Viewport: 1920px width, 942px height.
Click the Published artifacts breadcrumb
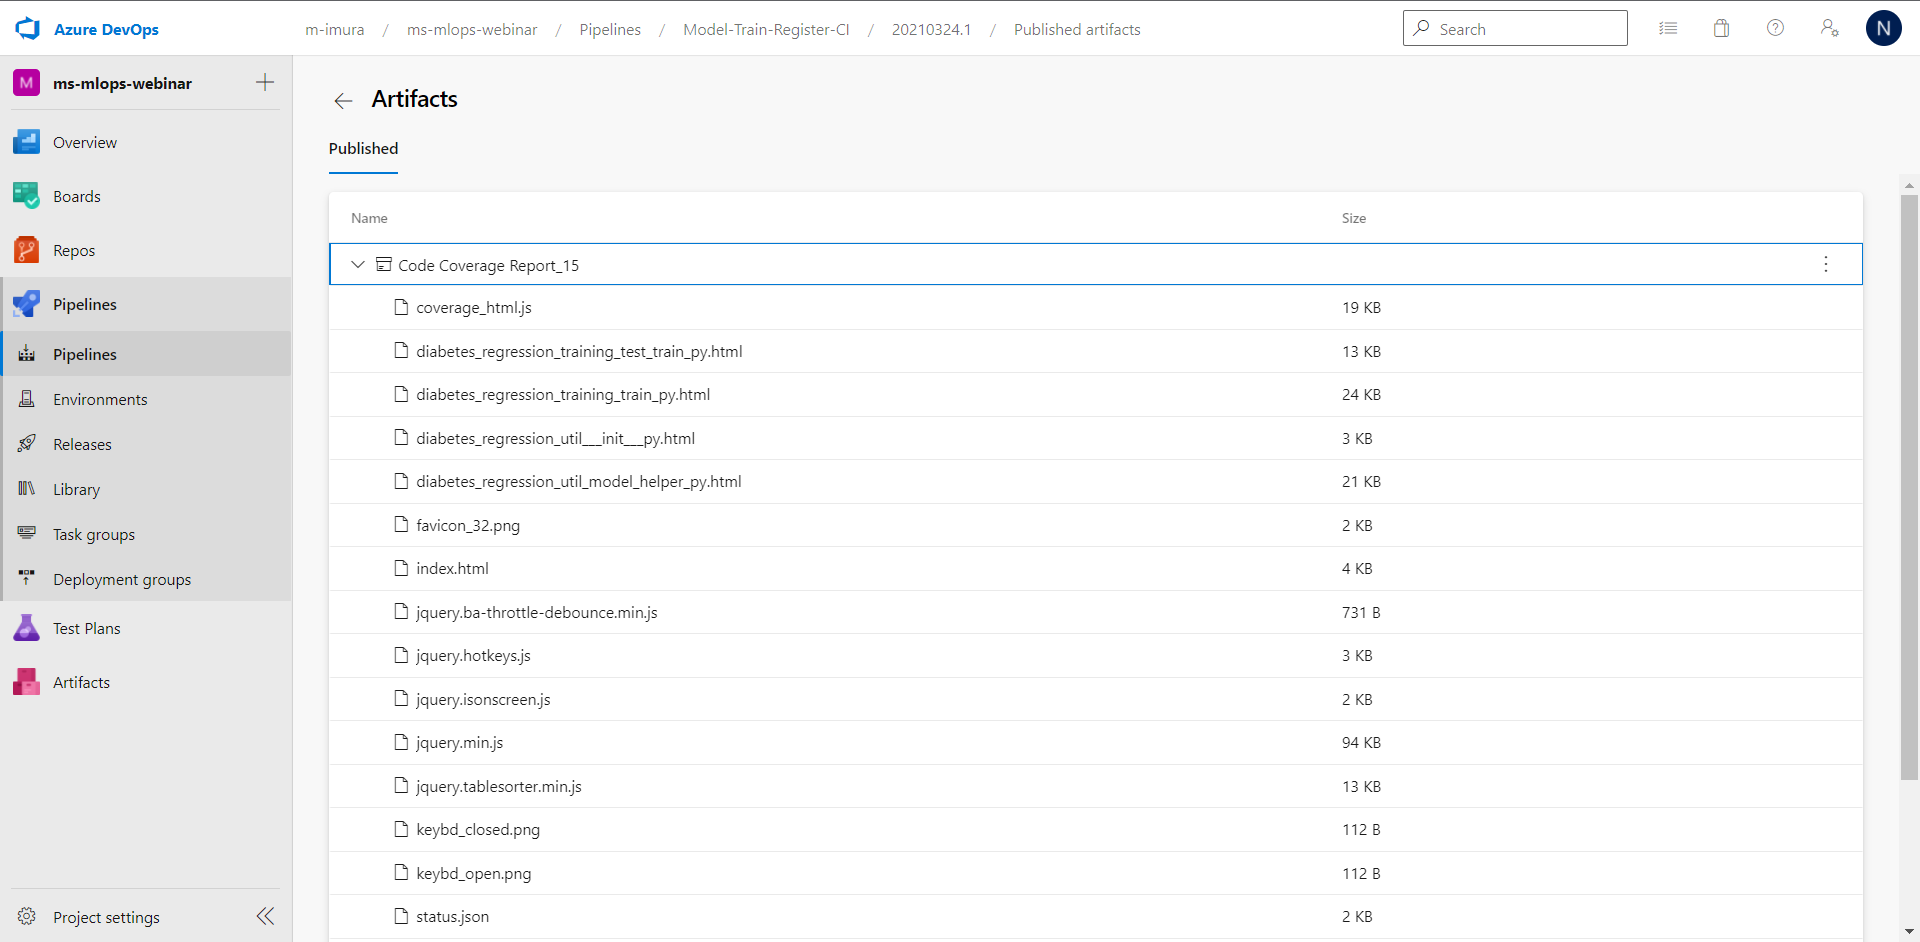(x=1077, y=30)
